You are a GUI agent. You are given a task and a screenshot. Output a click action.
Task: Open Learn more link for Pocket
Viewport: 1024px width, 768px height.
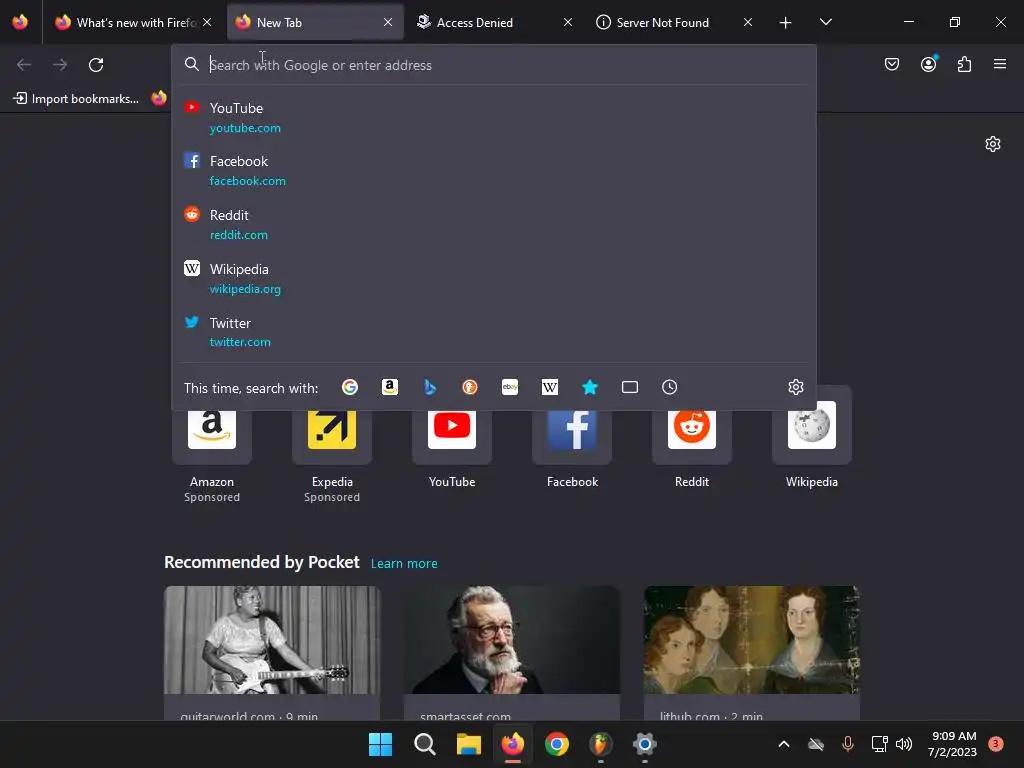click(404, 563)
